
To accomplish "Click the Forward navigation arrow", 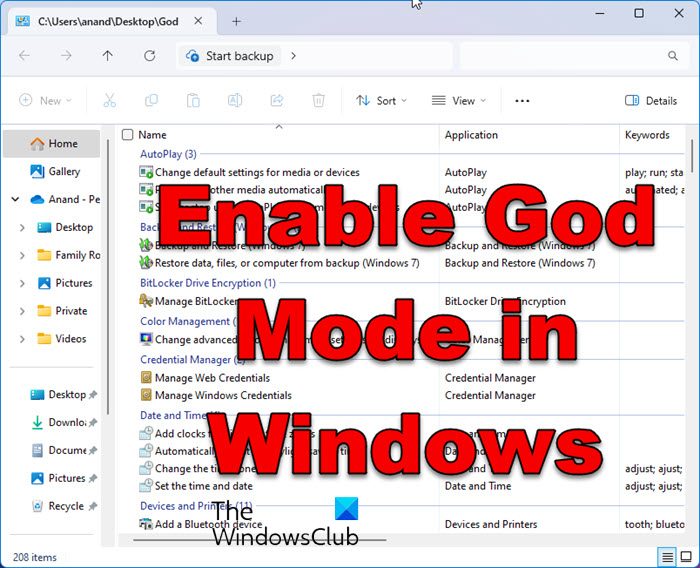I will point(66,56).
